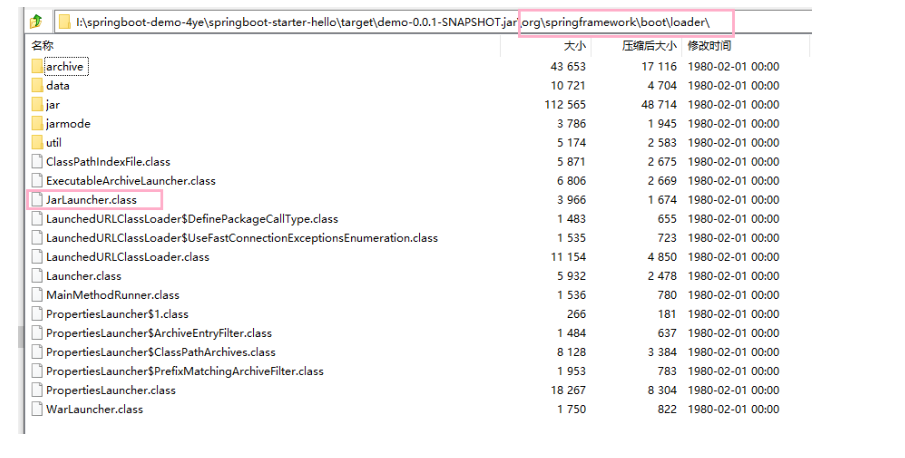Click size value 266 of PropertiesLauncher$1.class
This screenshot has width=905, height=458.
576,314
